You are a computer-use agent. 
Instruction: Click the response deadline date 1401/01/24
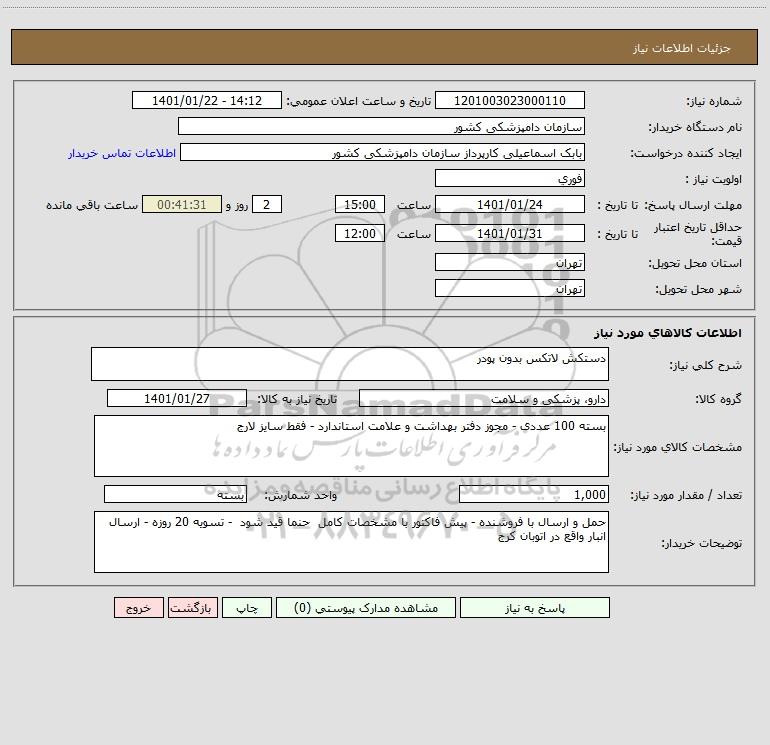510,205
